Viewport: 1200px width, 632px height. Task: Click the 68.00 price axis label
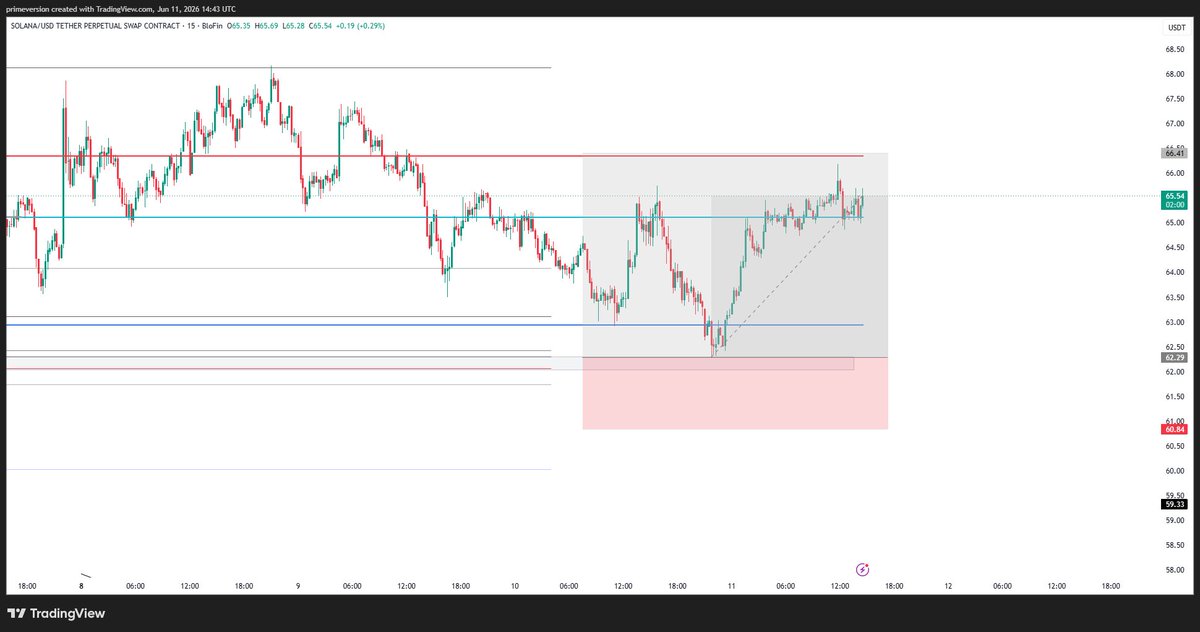point(1175,74)
